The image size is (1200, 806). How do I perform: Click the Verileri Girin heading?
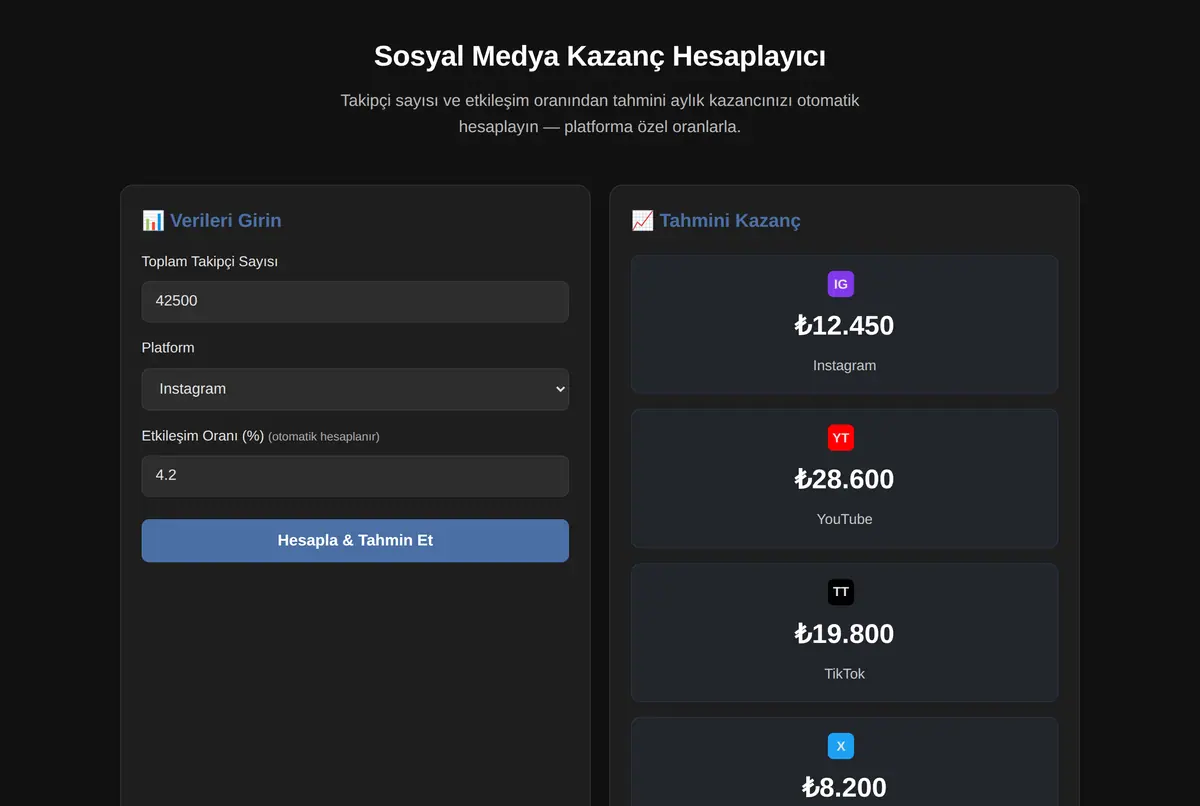click(x=225, y=221)
